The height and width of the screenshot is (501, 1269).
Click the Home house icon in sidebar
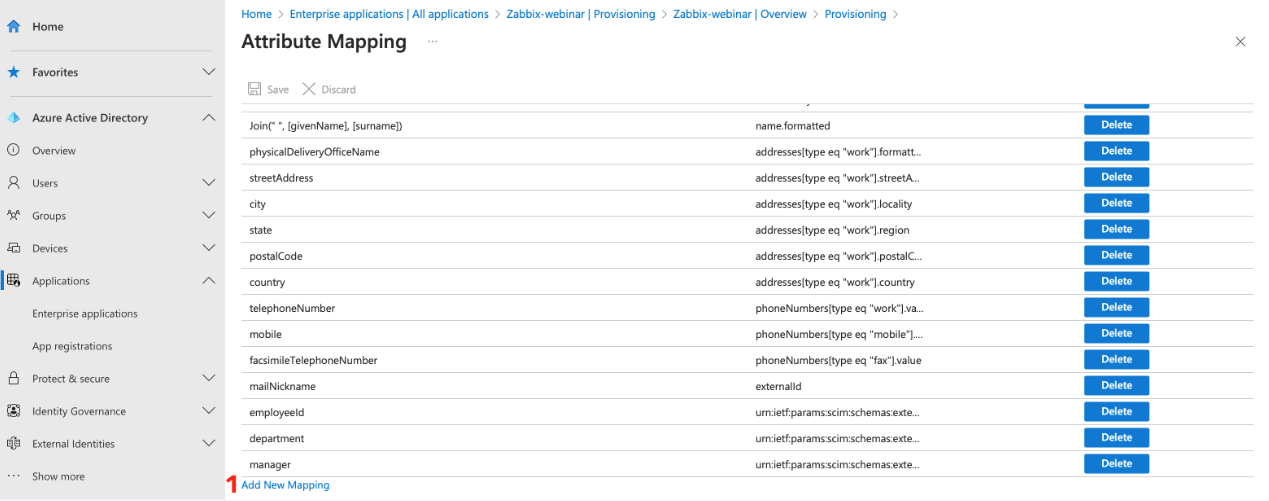(14, 27)
